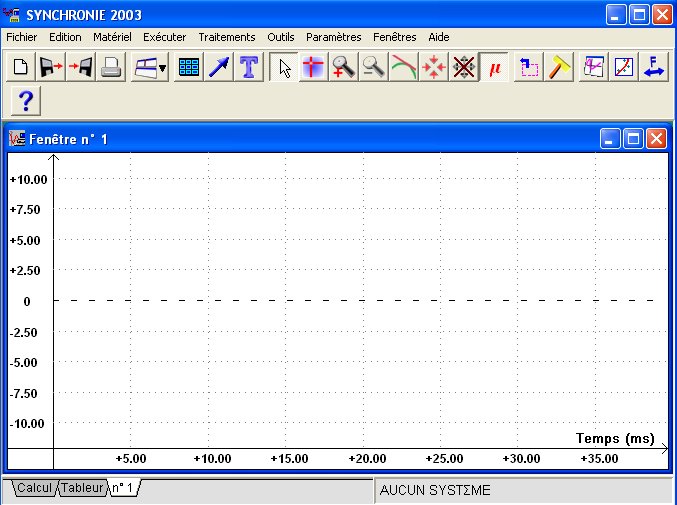Screen dimensions: 677x505
Task: Click the Temps (ms) axis label
Action: coord(615,438)
